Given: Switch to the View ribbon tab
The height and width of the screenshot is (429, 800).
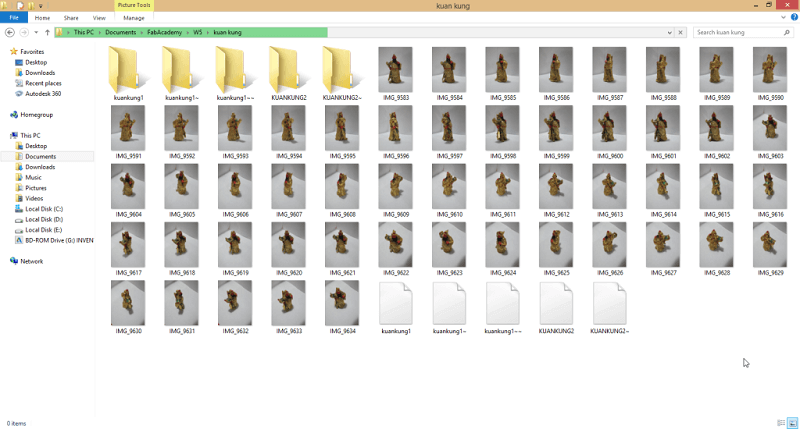Looking at the screenshot, I should tap(99, 18).
